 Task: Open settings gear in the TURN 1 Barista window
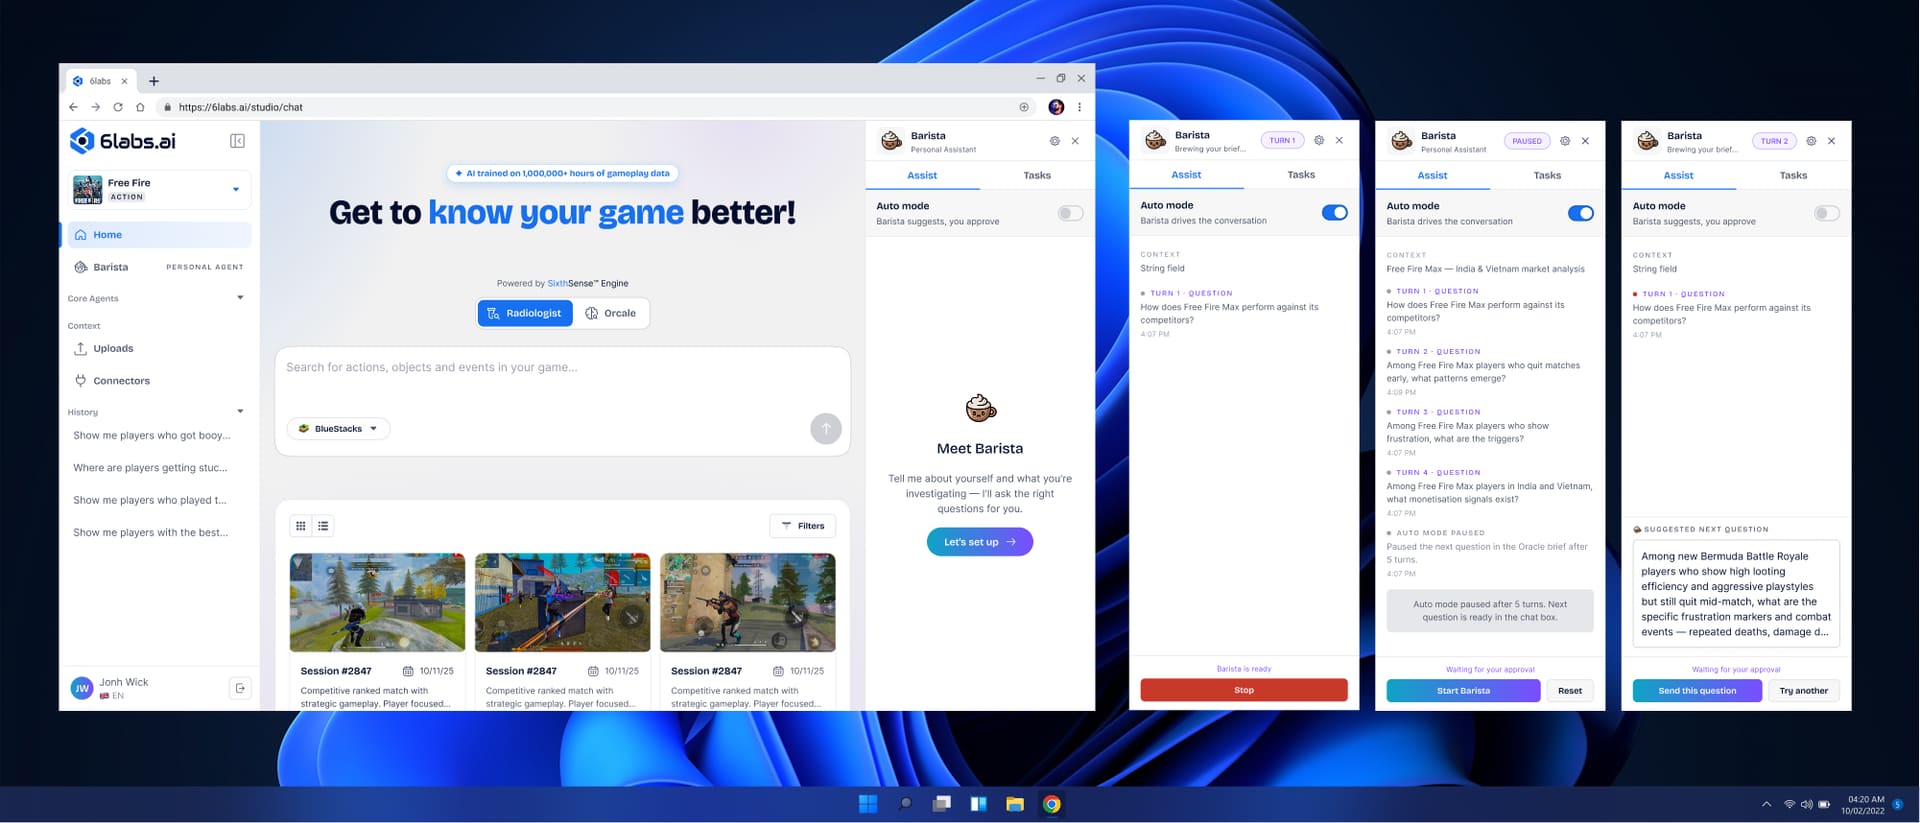(1319, 140)
